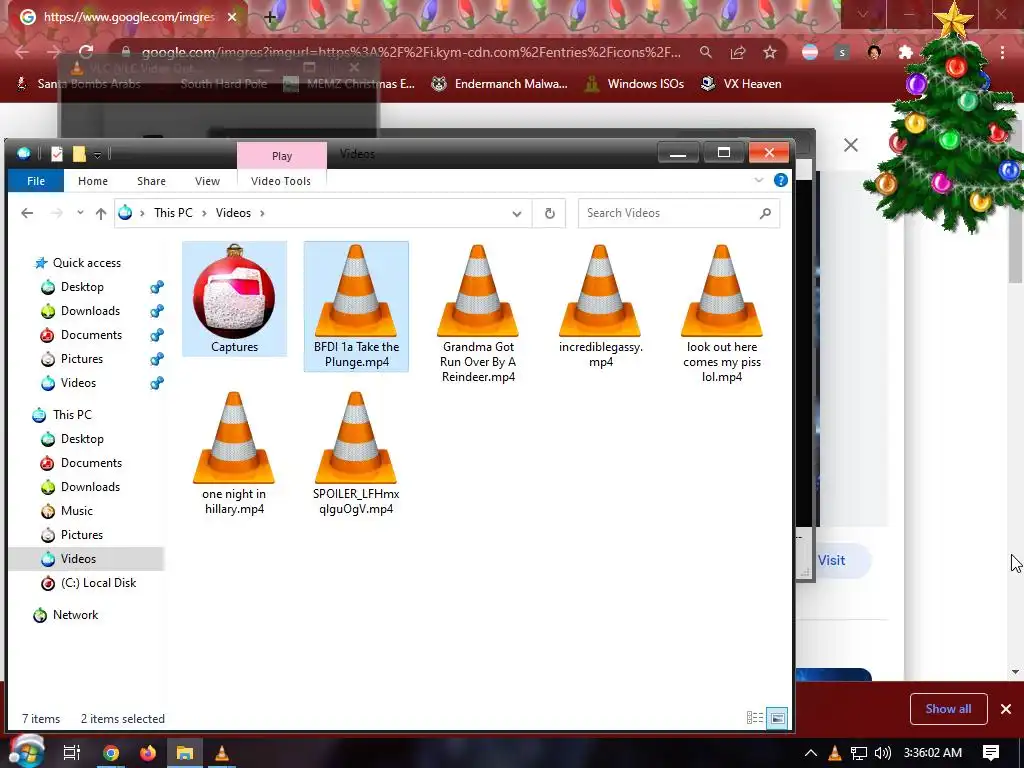Open the volume control in system tray
This screenshot has height=768, width=1024.
tap(882, 753)
